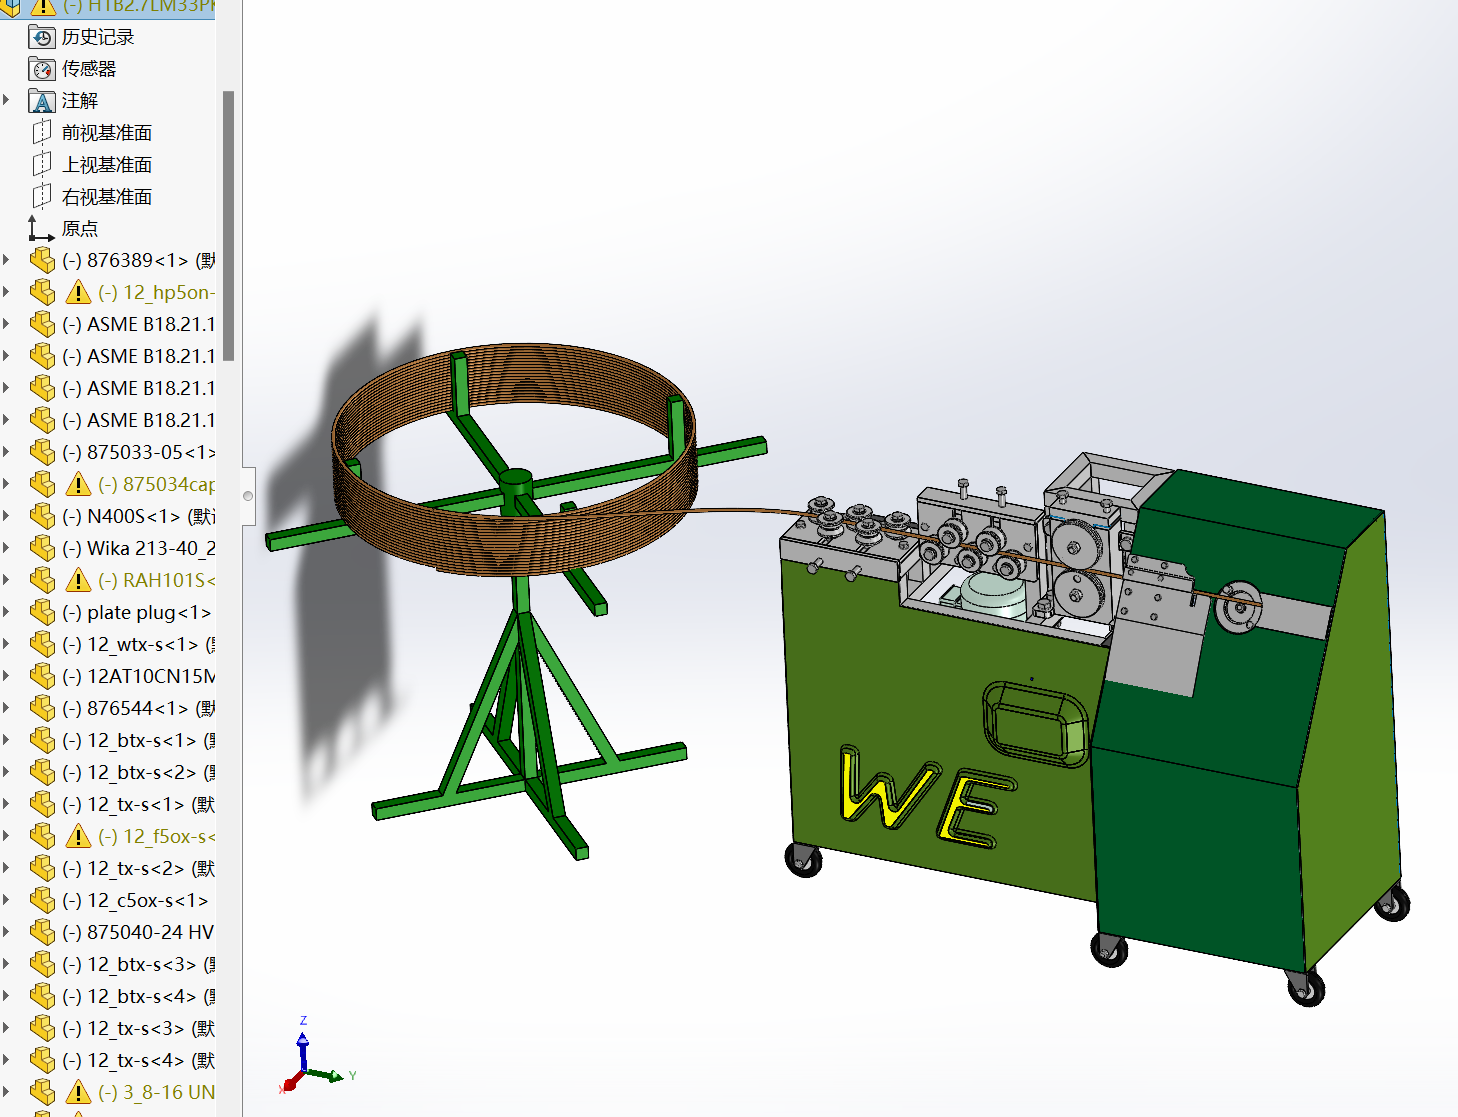1458x1117 pixels.
Task: Click the part icon for 876389<1>
Action: click(42, 261)
